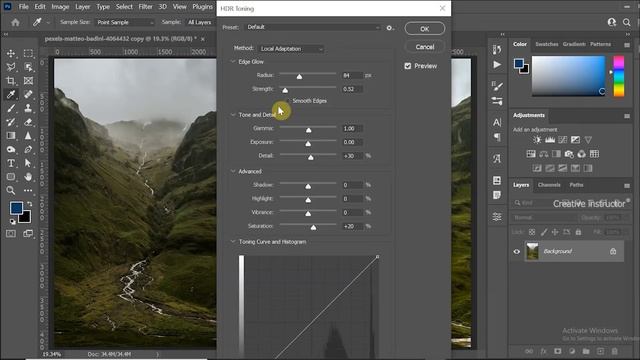
Task: Select the Gradient tool
Action: click(11, 136)
